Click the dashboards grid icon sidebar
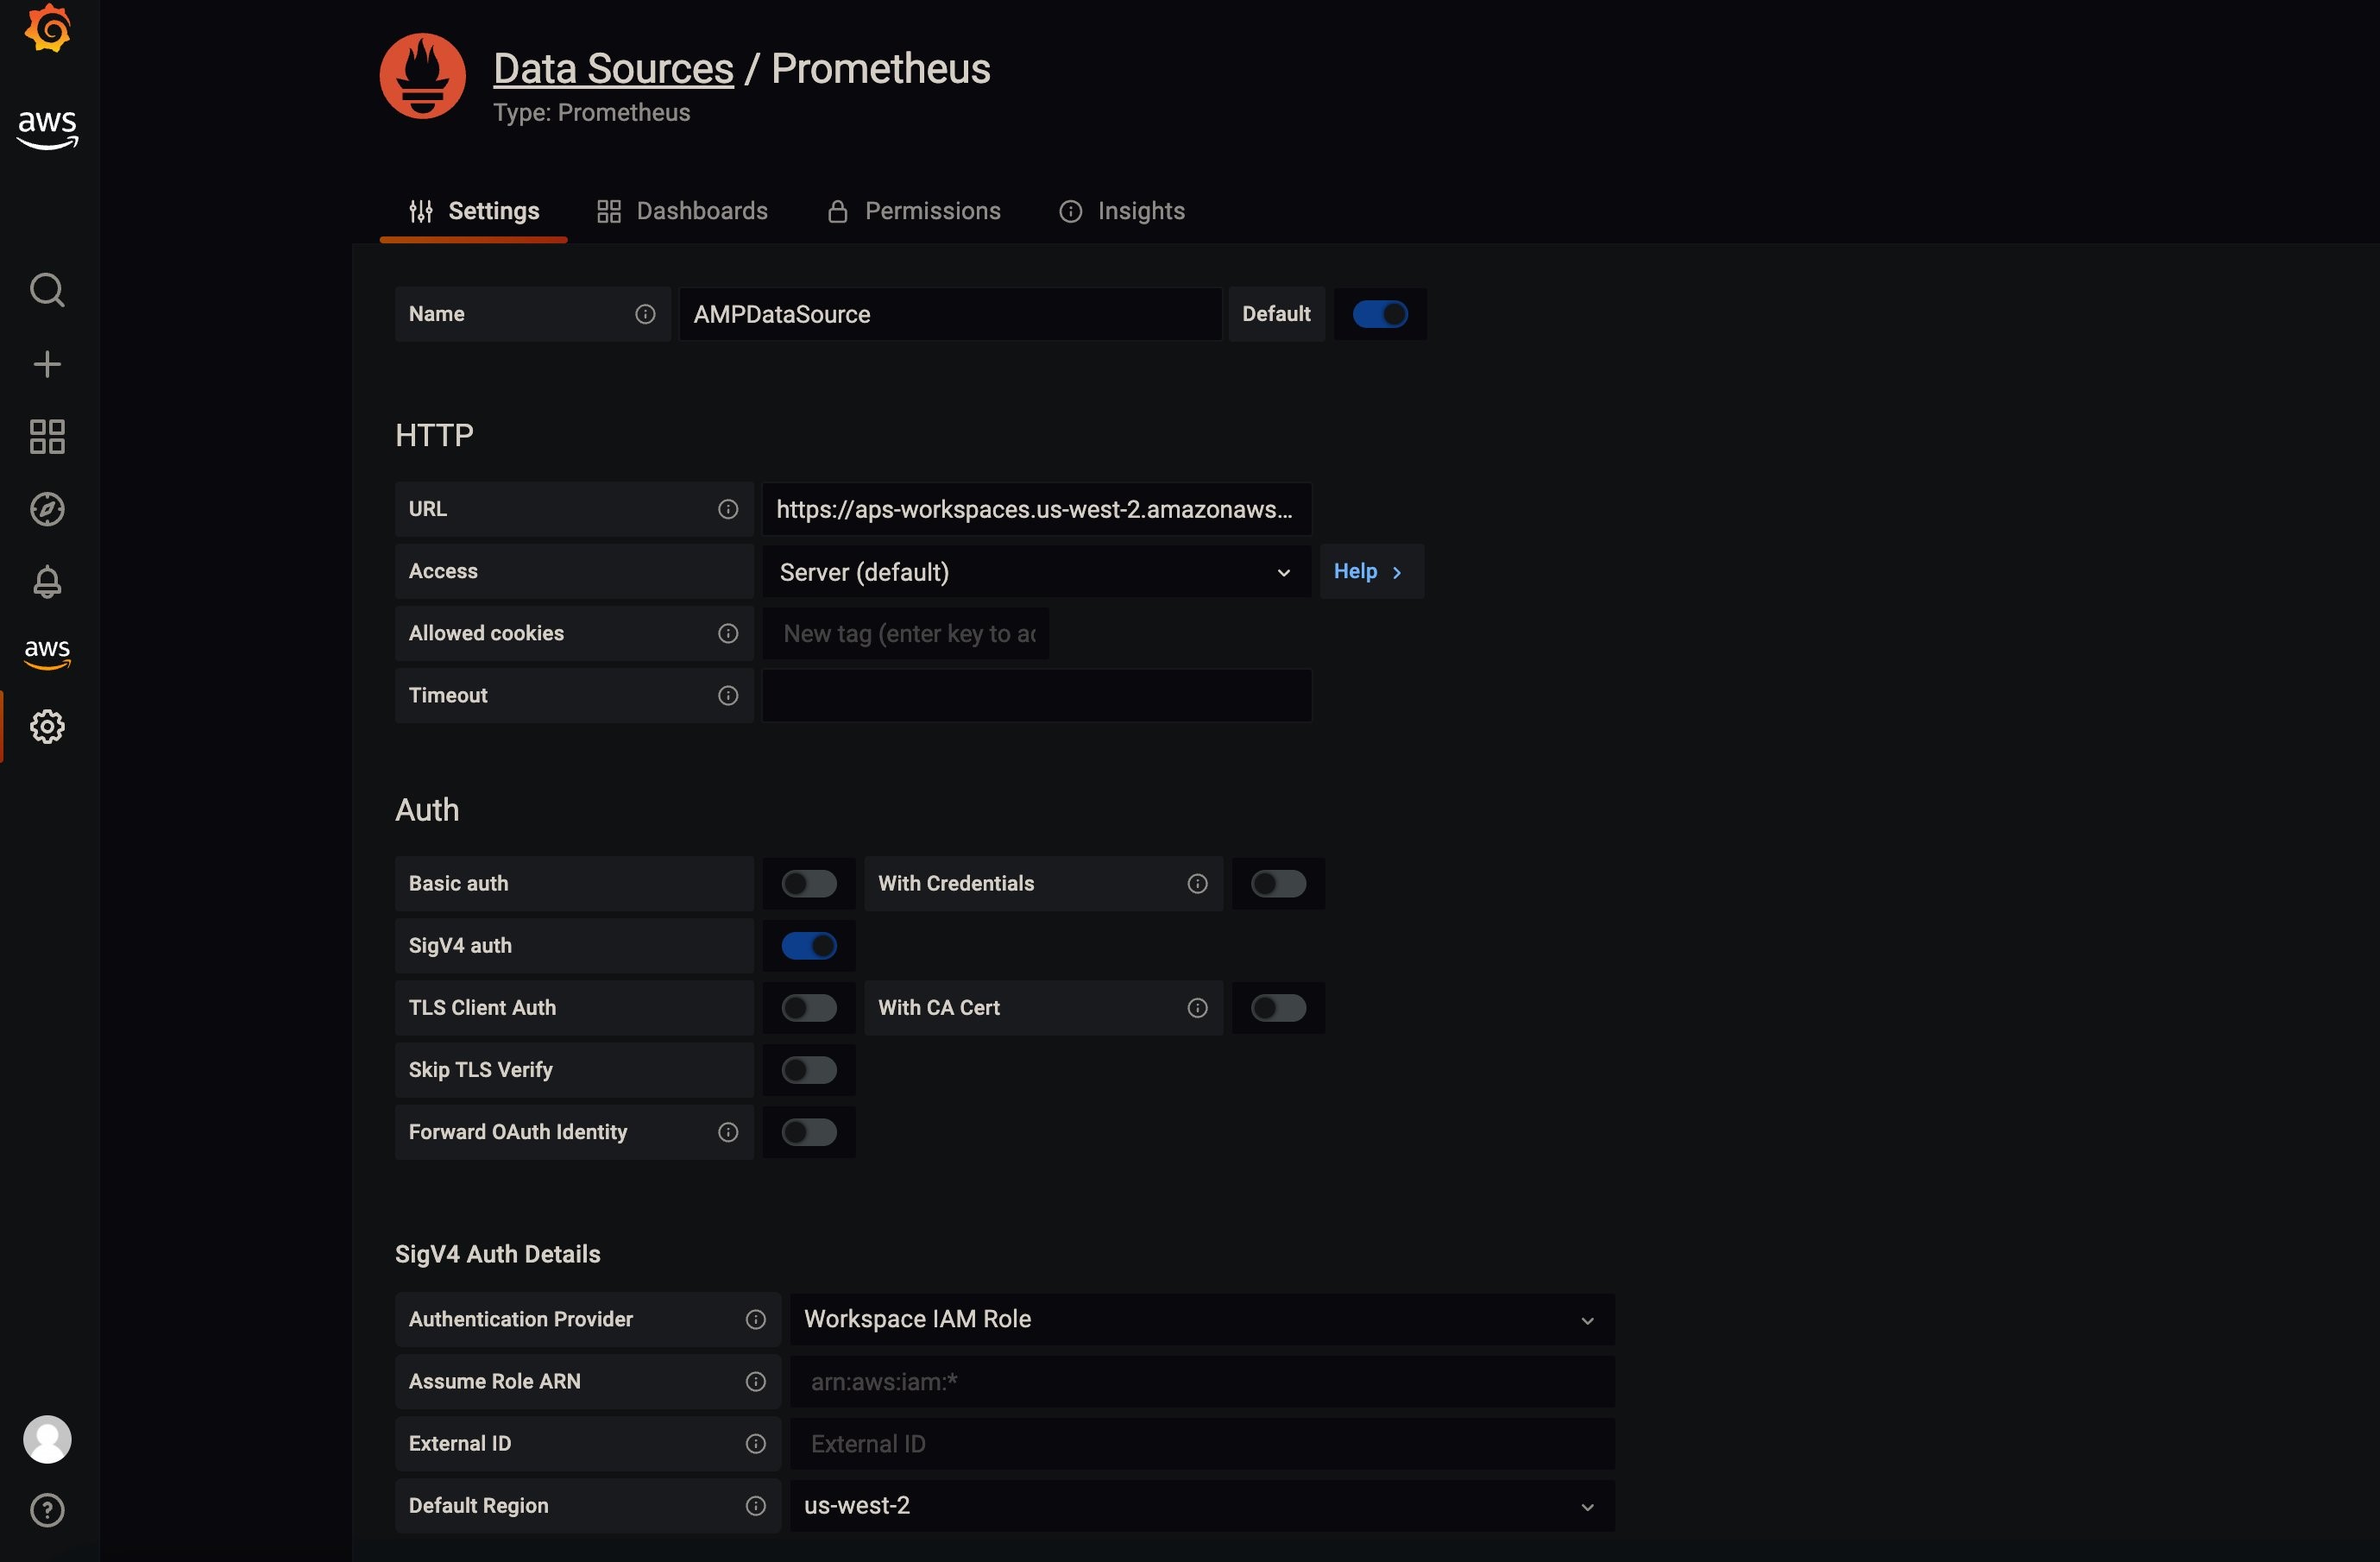 (47, 434)
